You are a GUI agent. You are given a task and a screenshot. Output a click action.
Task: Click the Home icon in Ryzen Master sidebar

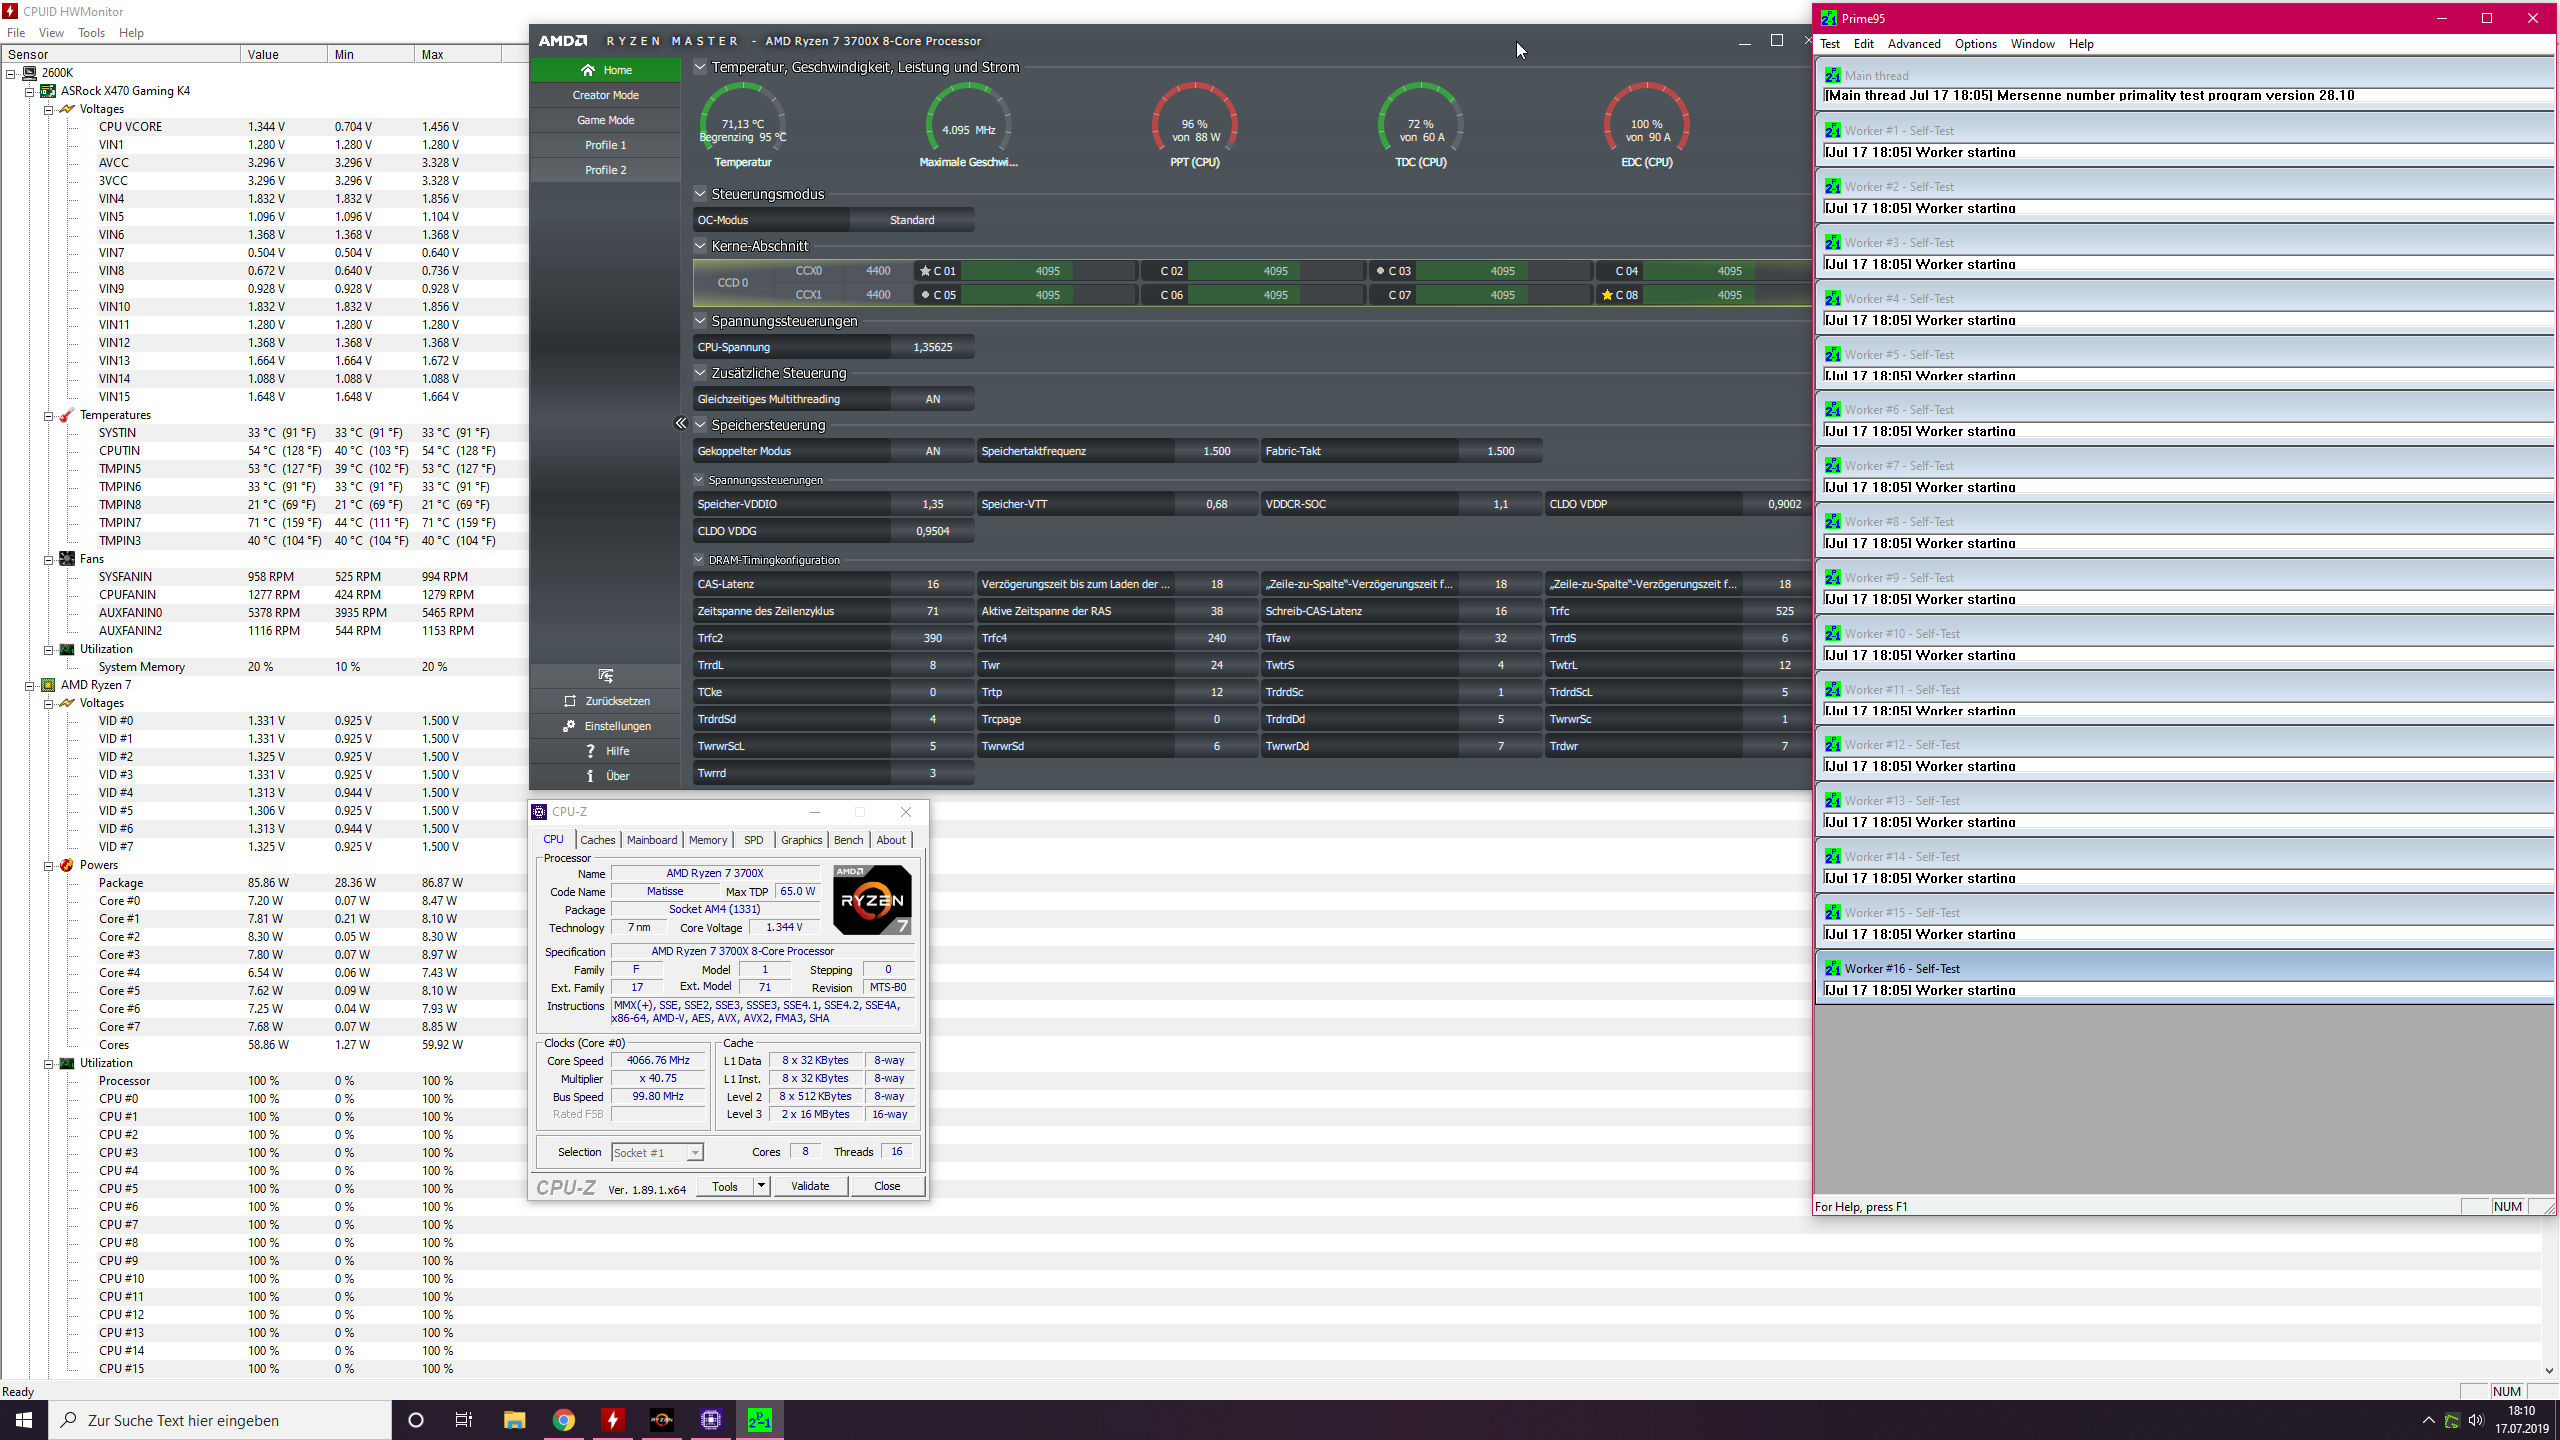click(588, 70)
